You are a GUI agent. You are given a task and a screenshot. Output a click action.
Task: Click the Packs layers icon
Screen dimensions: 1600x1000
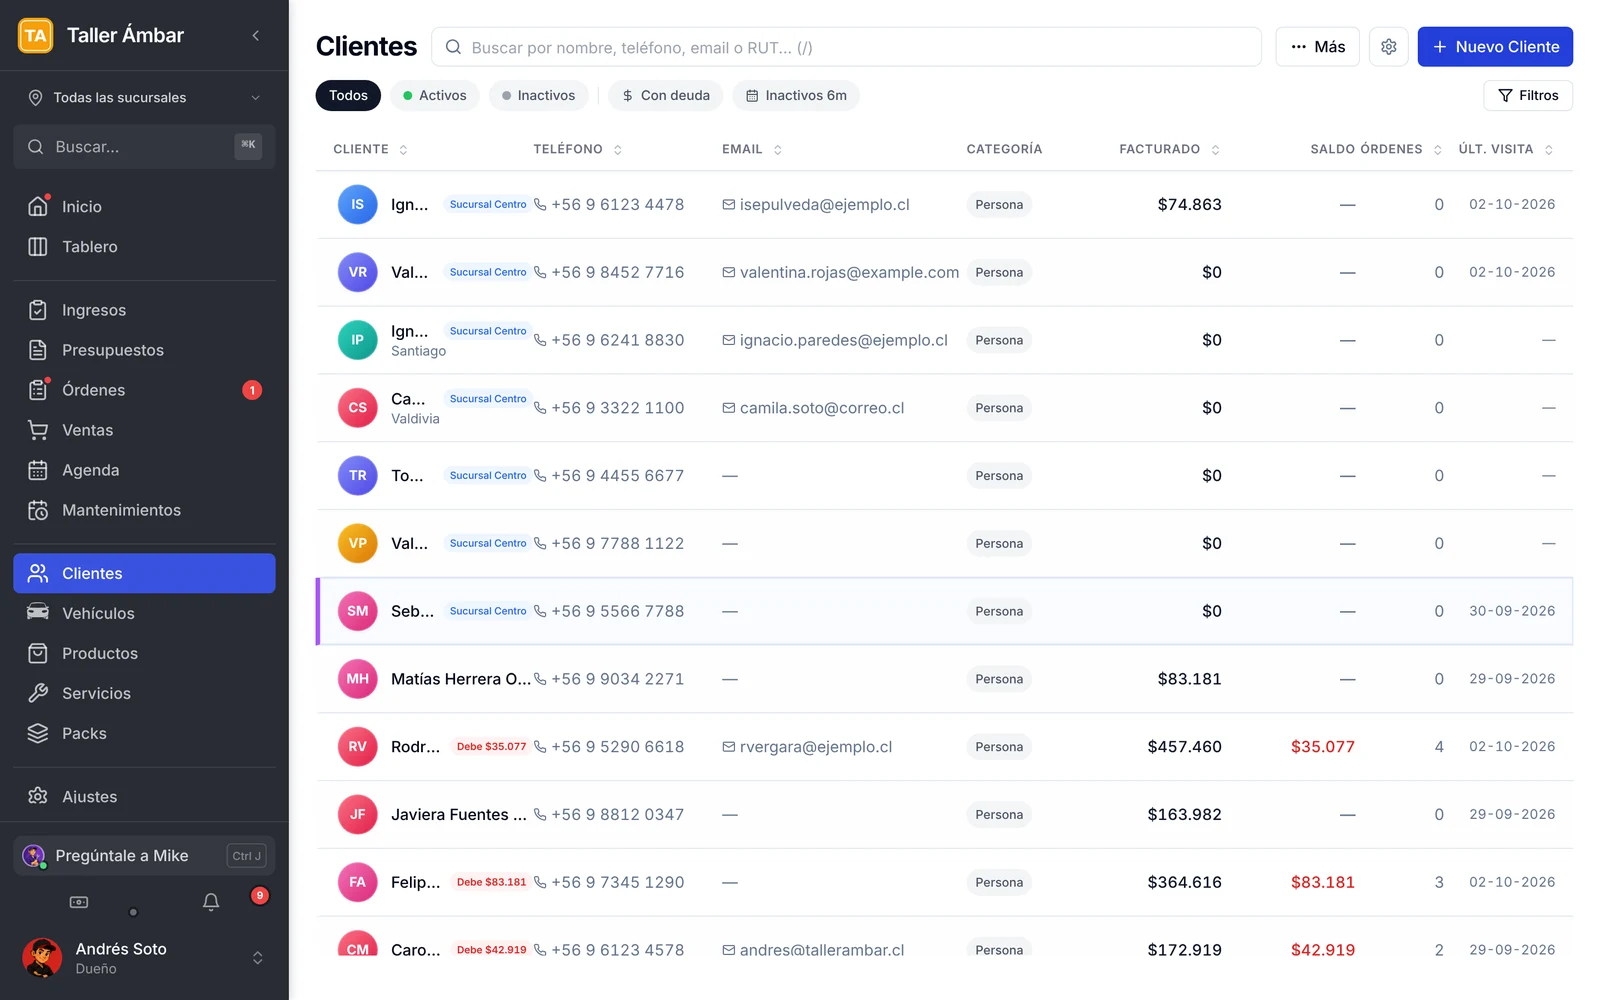click(x=38, y=733)
